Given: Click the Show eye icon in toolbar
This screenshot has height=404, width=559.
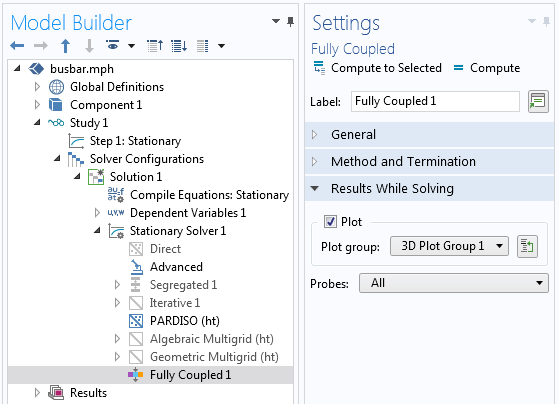Looking at the screenshot, I should pos(113,45).
